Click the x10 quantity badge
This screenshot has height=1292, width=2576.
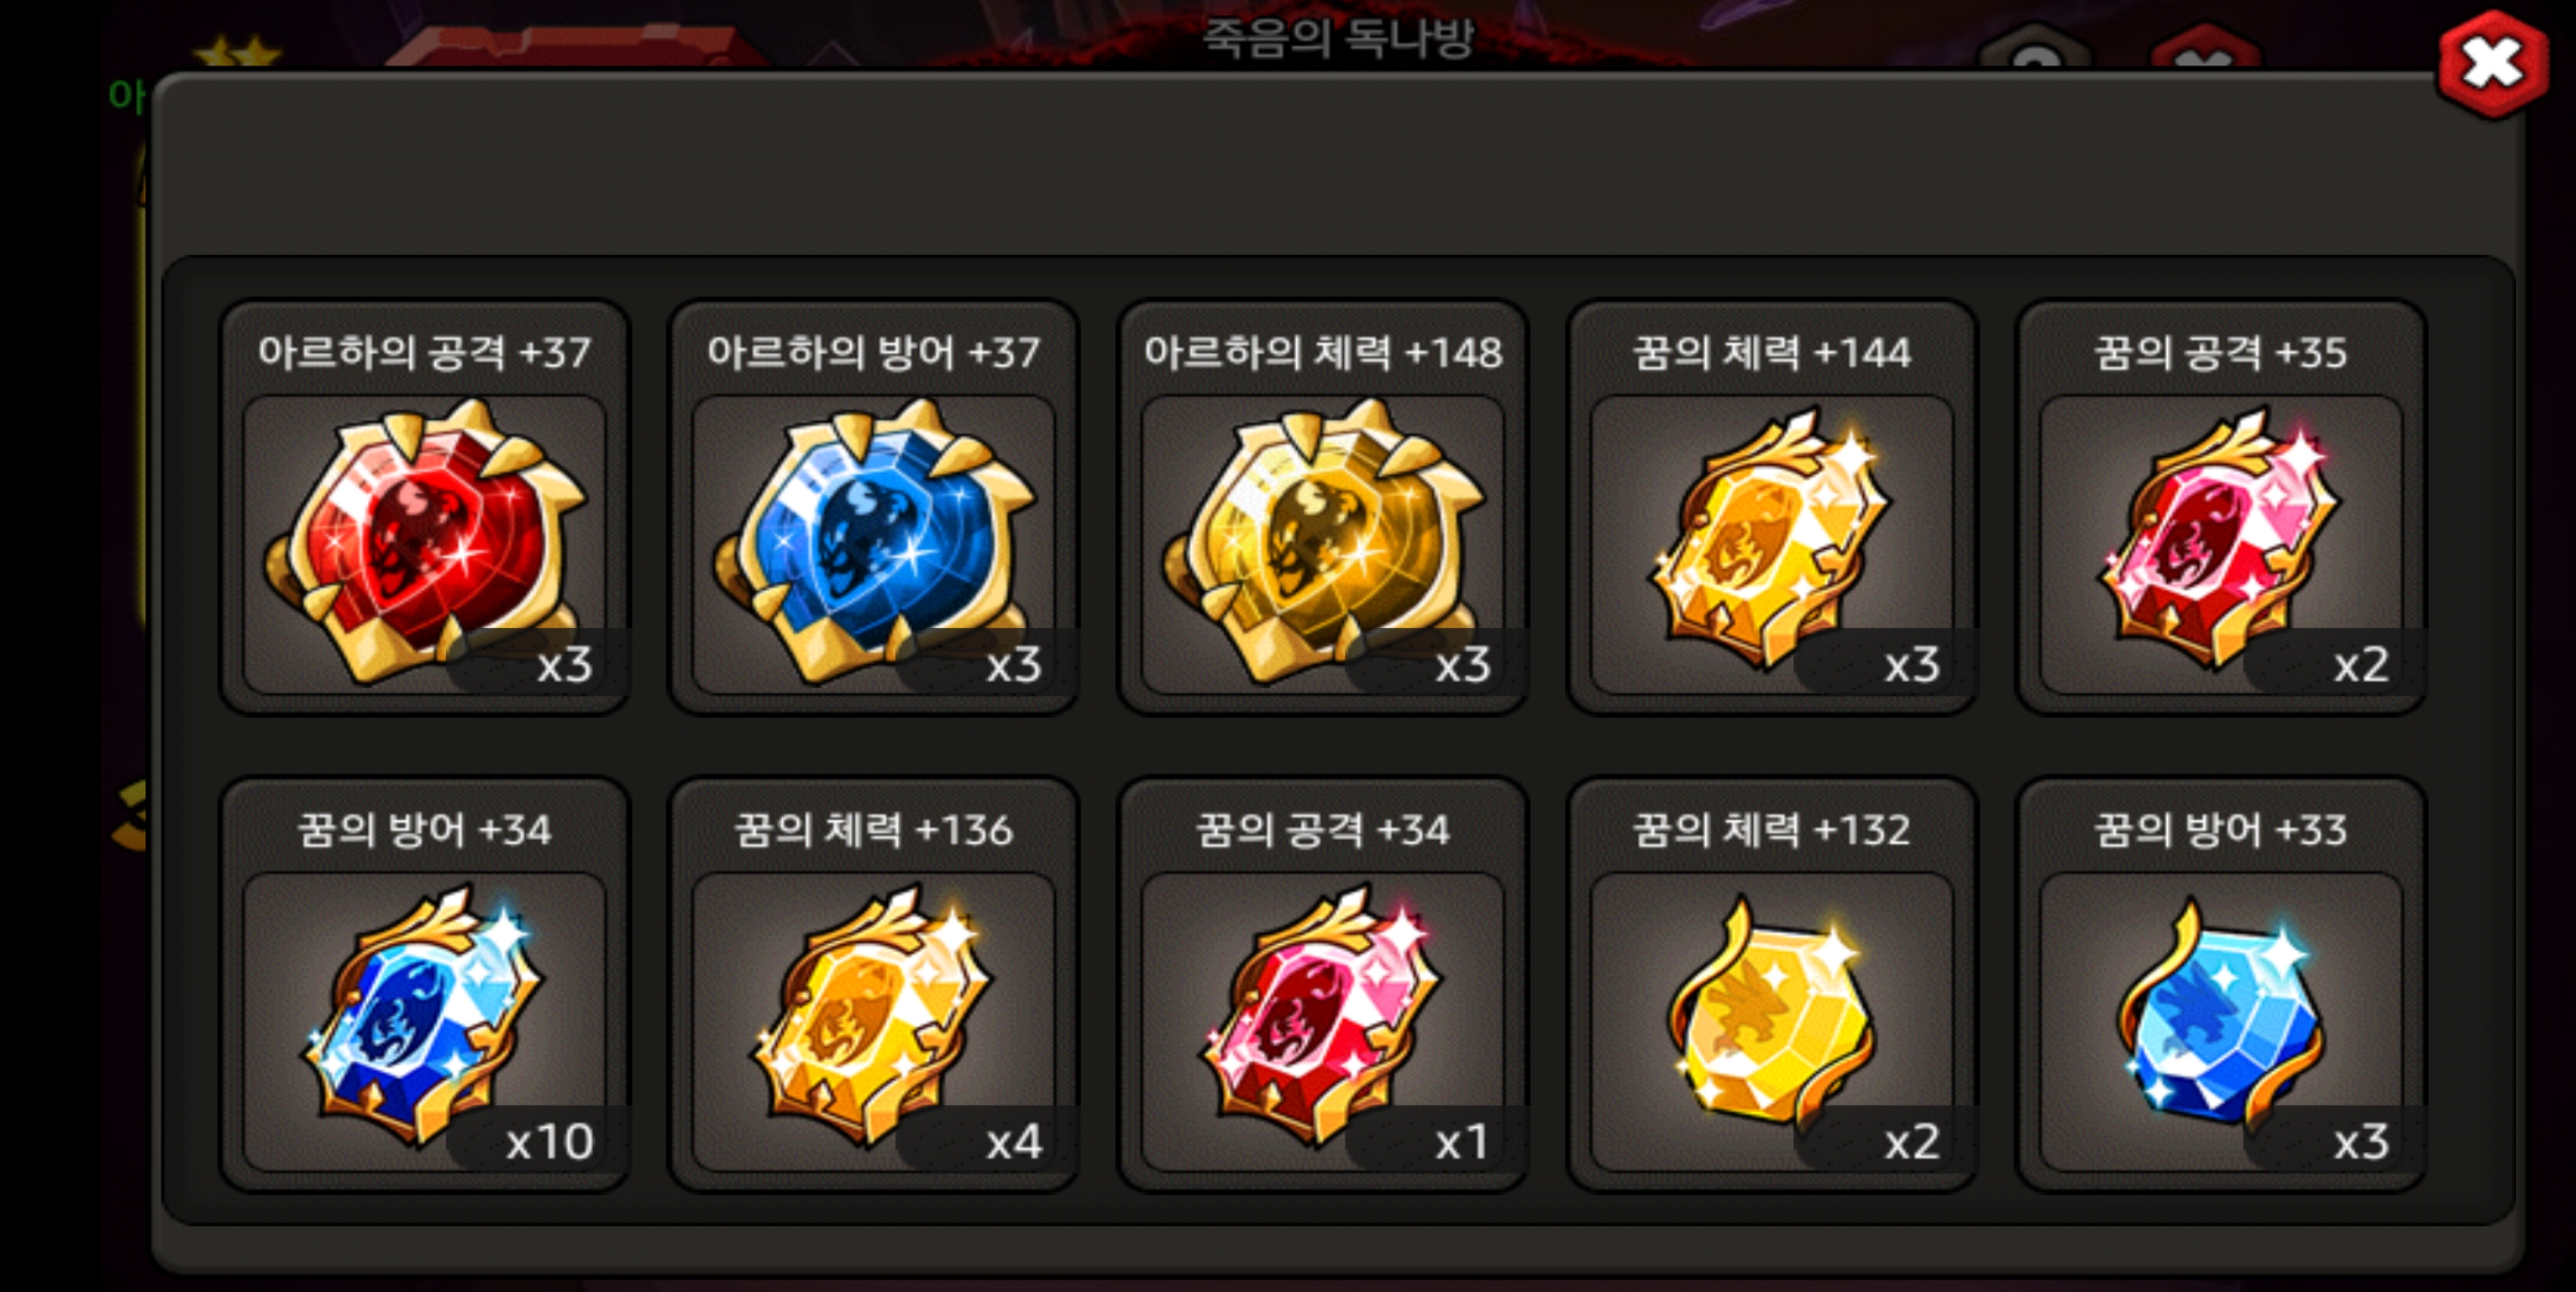point(549,1141)
